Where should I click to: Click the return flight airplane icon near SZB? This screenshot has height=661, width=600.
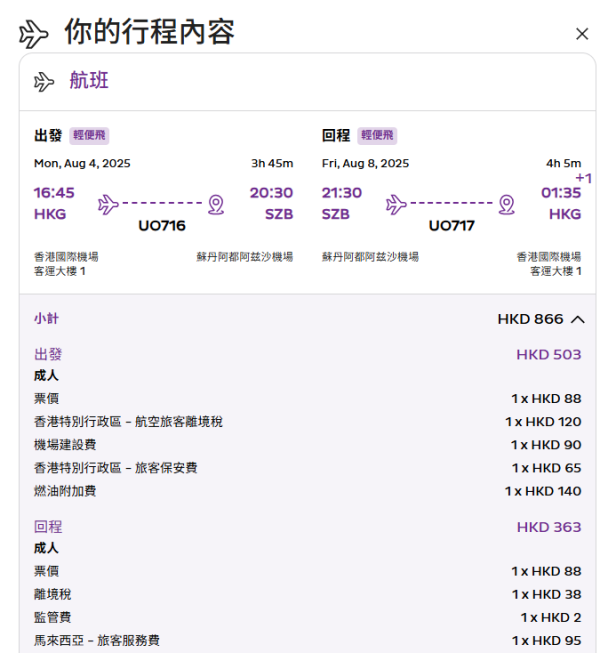[396, 204]
